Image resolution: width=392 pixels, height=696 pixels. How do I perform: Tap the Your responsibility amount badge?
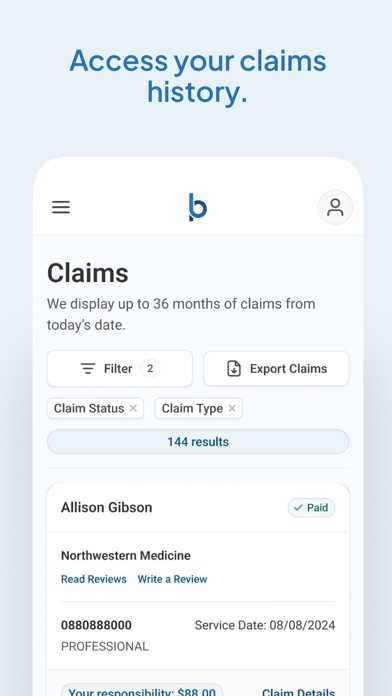[142, 690]
